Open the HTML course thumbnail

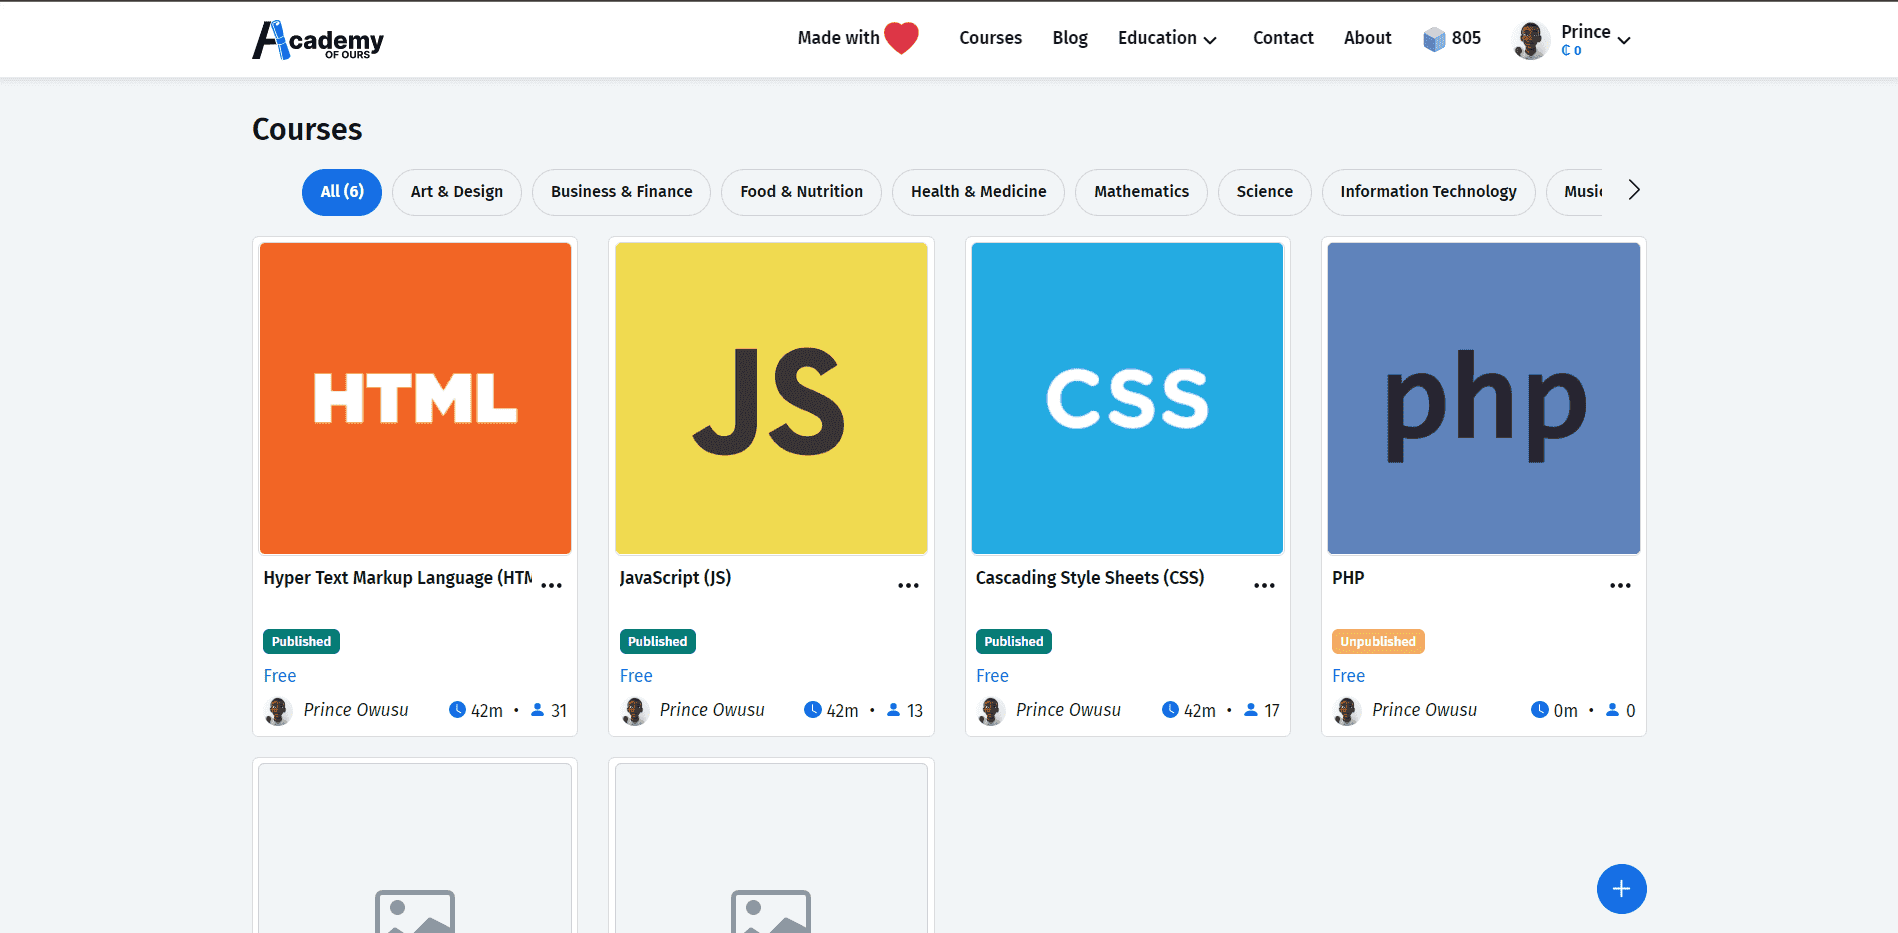coord(415,398)
